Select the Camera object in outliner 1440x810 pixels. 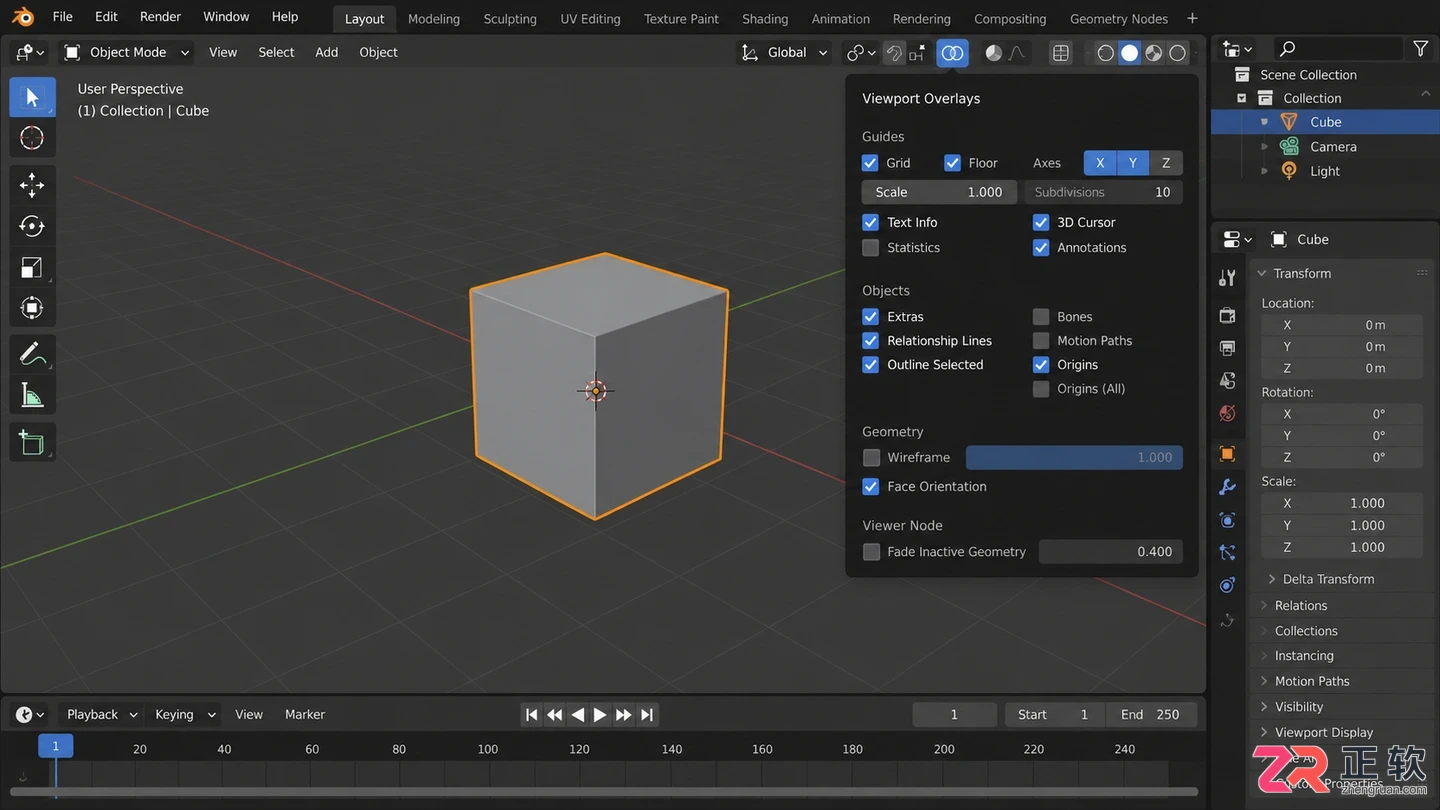(1333, 146)
